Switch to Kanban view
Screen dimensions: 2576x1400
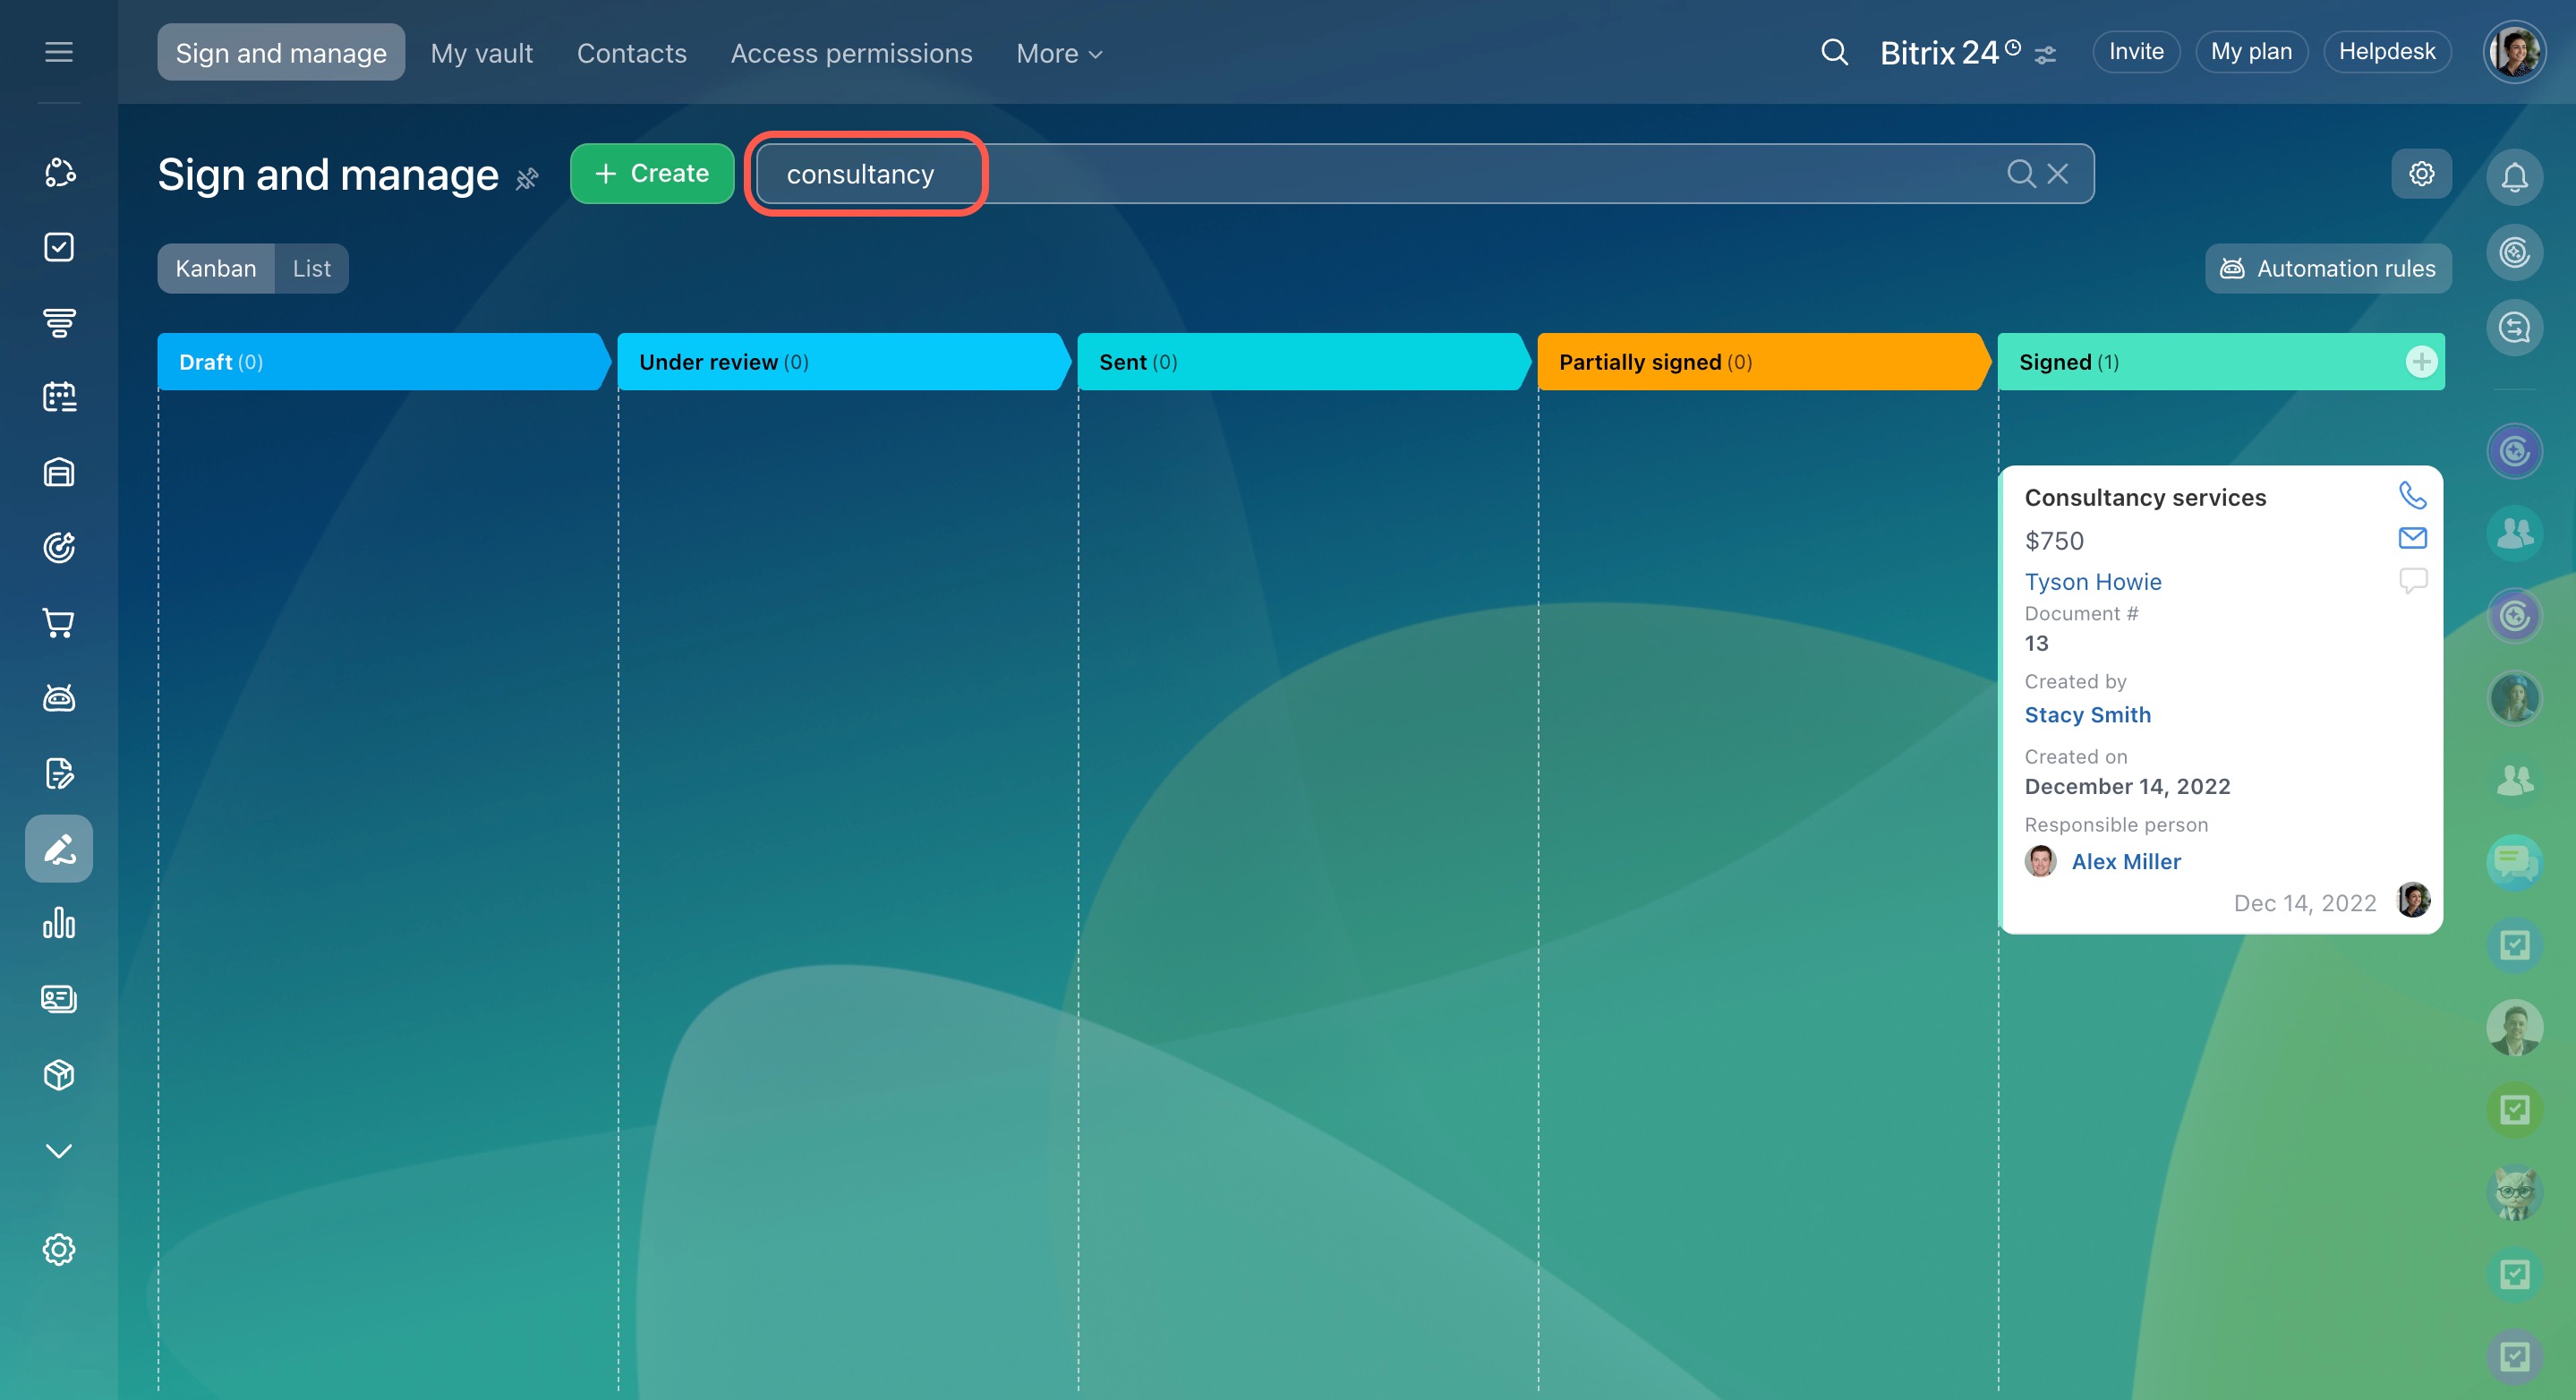coord(216,268)
